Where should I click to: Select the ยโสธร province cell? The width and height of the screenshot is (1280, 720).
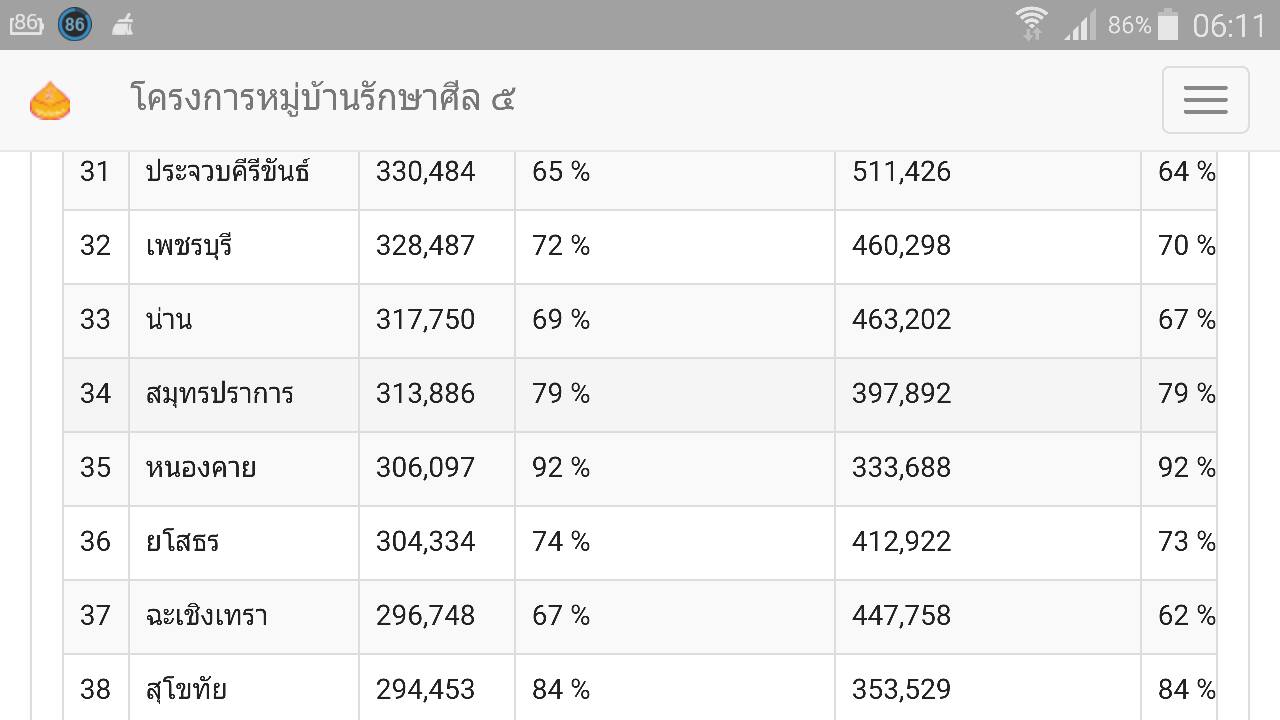244,543
